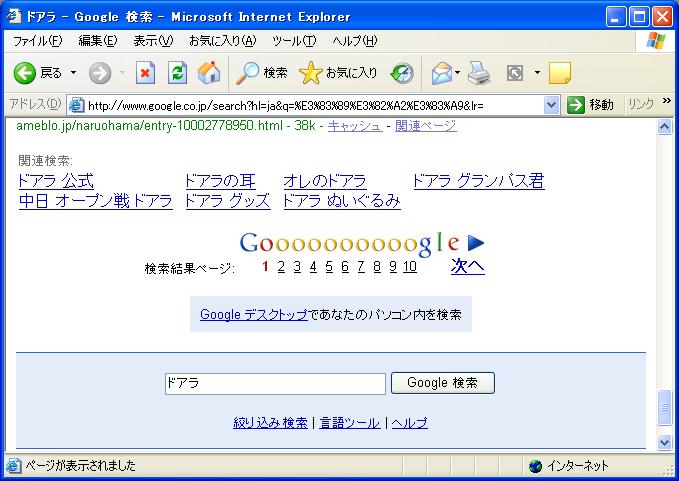
Task: Click the scrollbar up arrow
Action: click(x=664, y=127)
